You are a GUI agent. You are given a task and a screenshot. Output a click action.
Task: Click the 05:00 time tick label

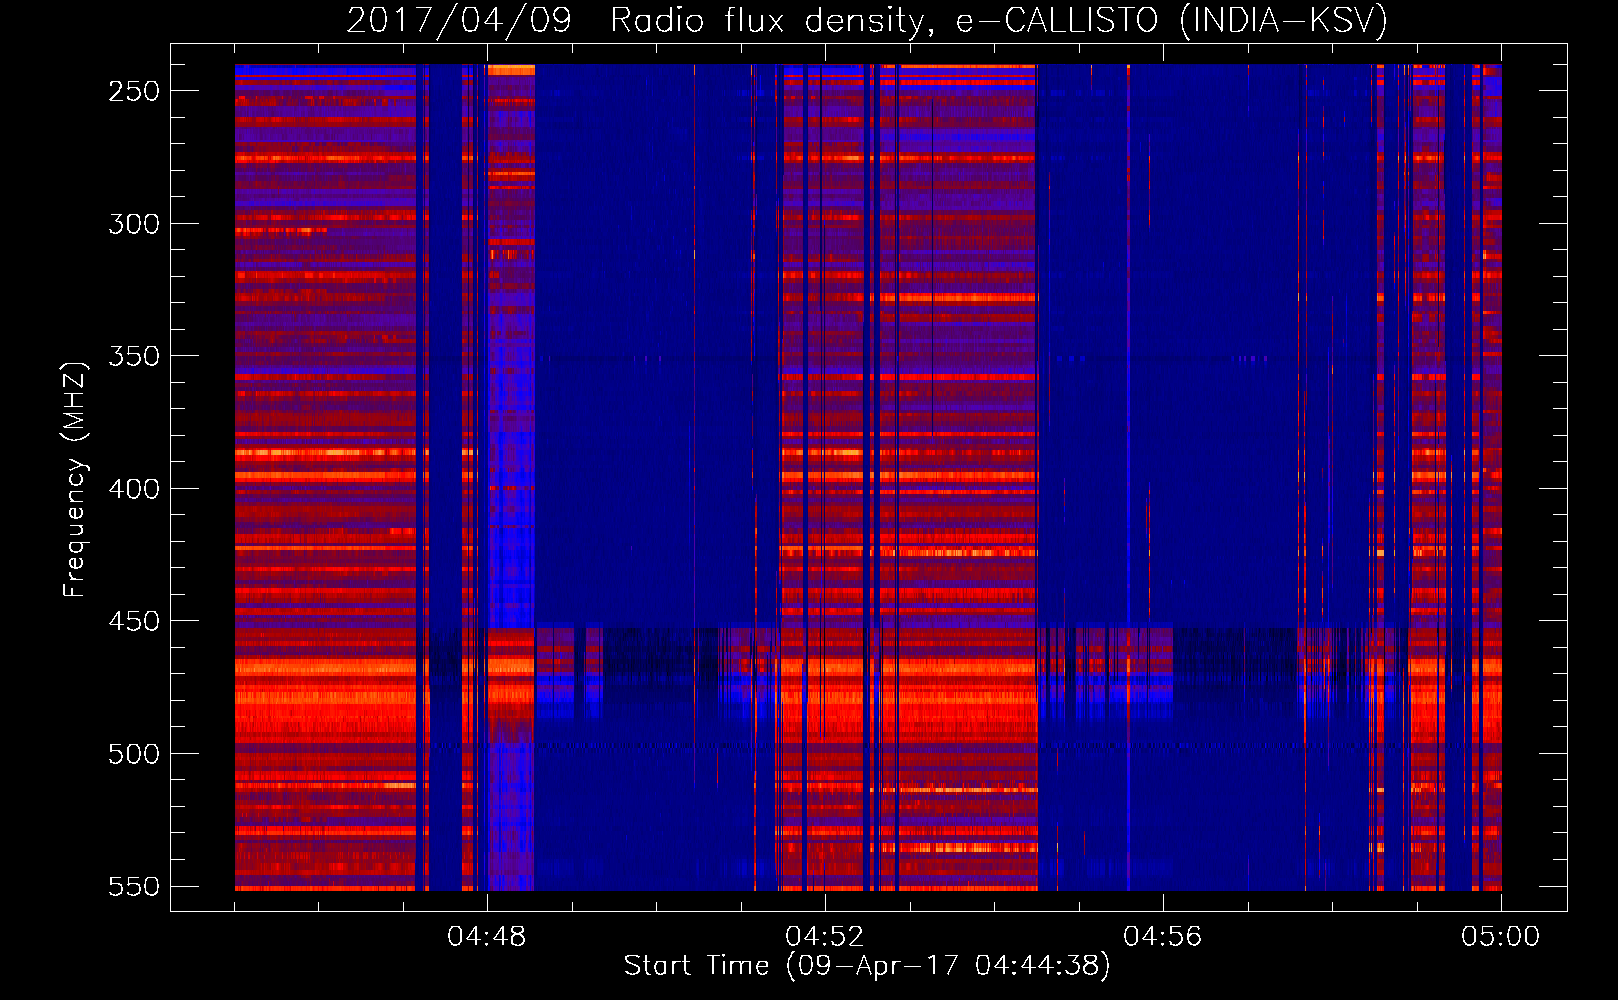pos(1501,937)
